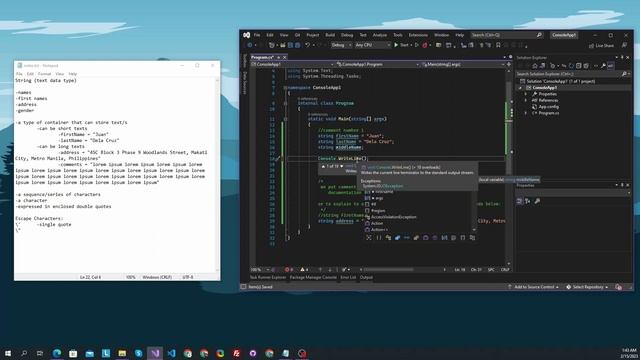Click the Live Share button text
Image resolution: width=640 pixels, height=360 pixels.
604,46
